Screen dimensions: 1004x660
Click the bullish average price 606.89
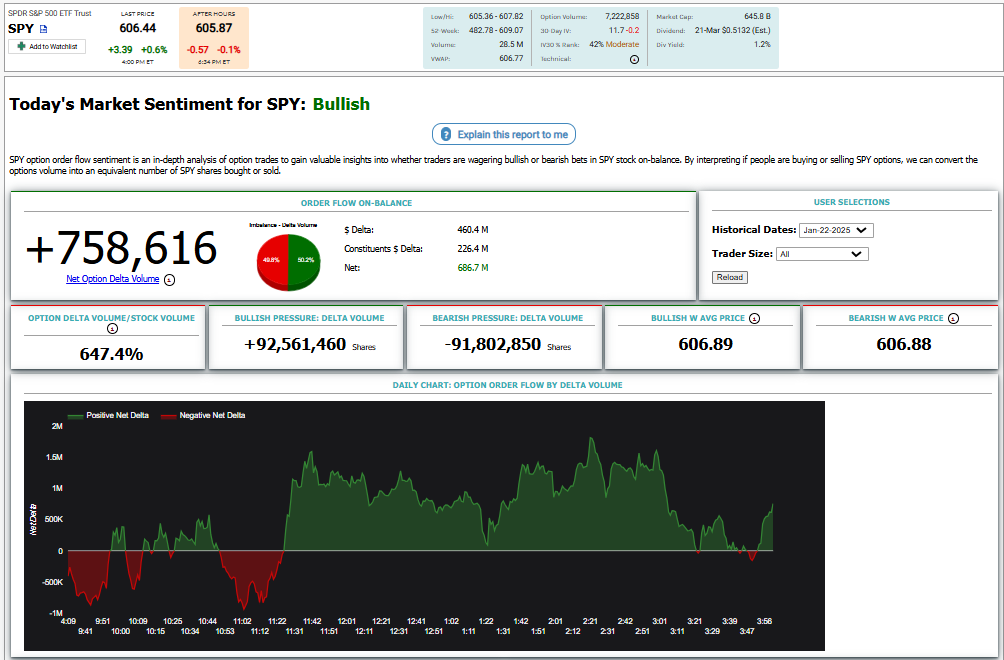(706, 344)
